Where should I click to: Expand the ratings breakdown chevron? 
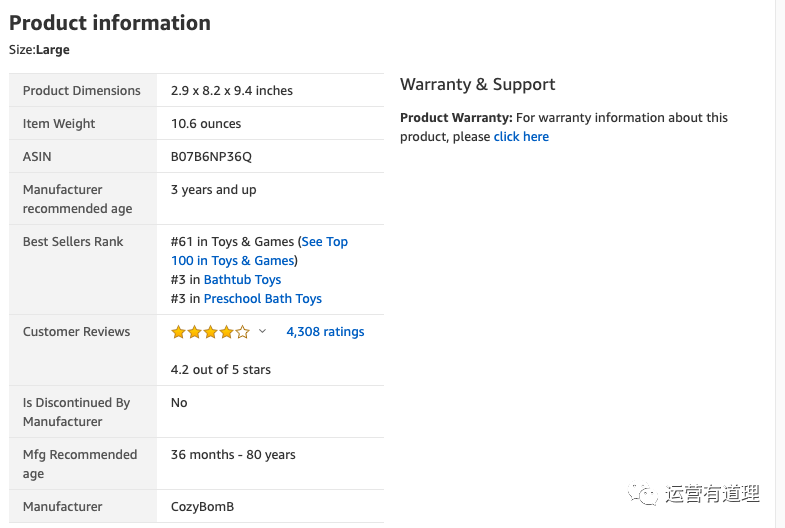click(x=262, y=331)
